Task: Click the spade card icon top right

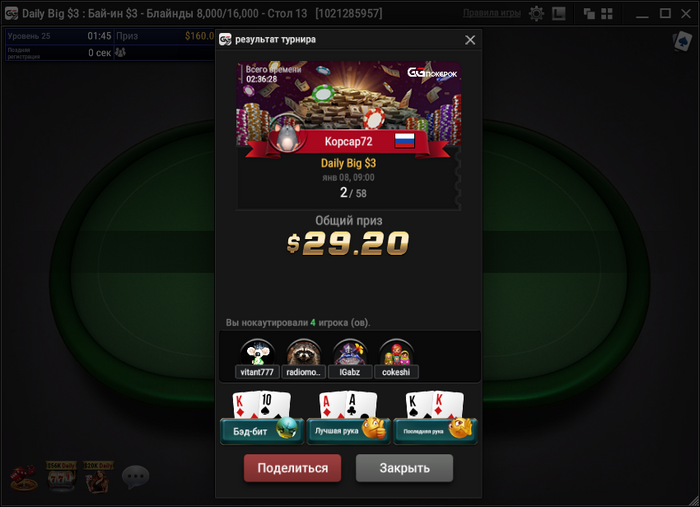Action: coord(682,42)
